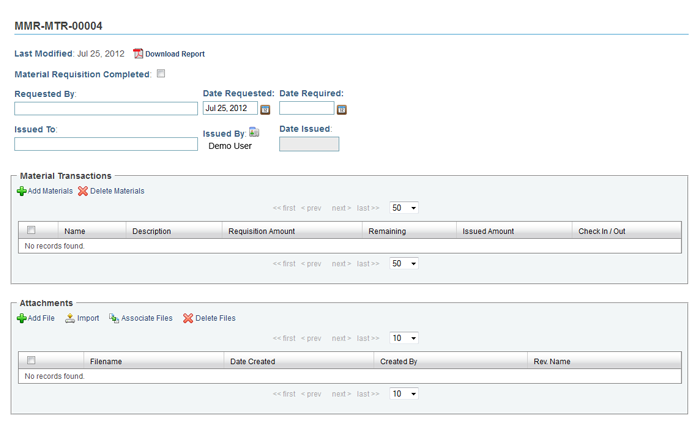Open the Date Required calendar picker
This screenshot has width=700, height=436.
coord(342,109)
